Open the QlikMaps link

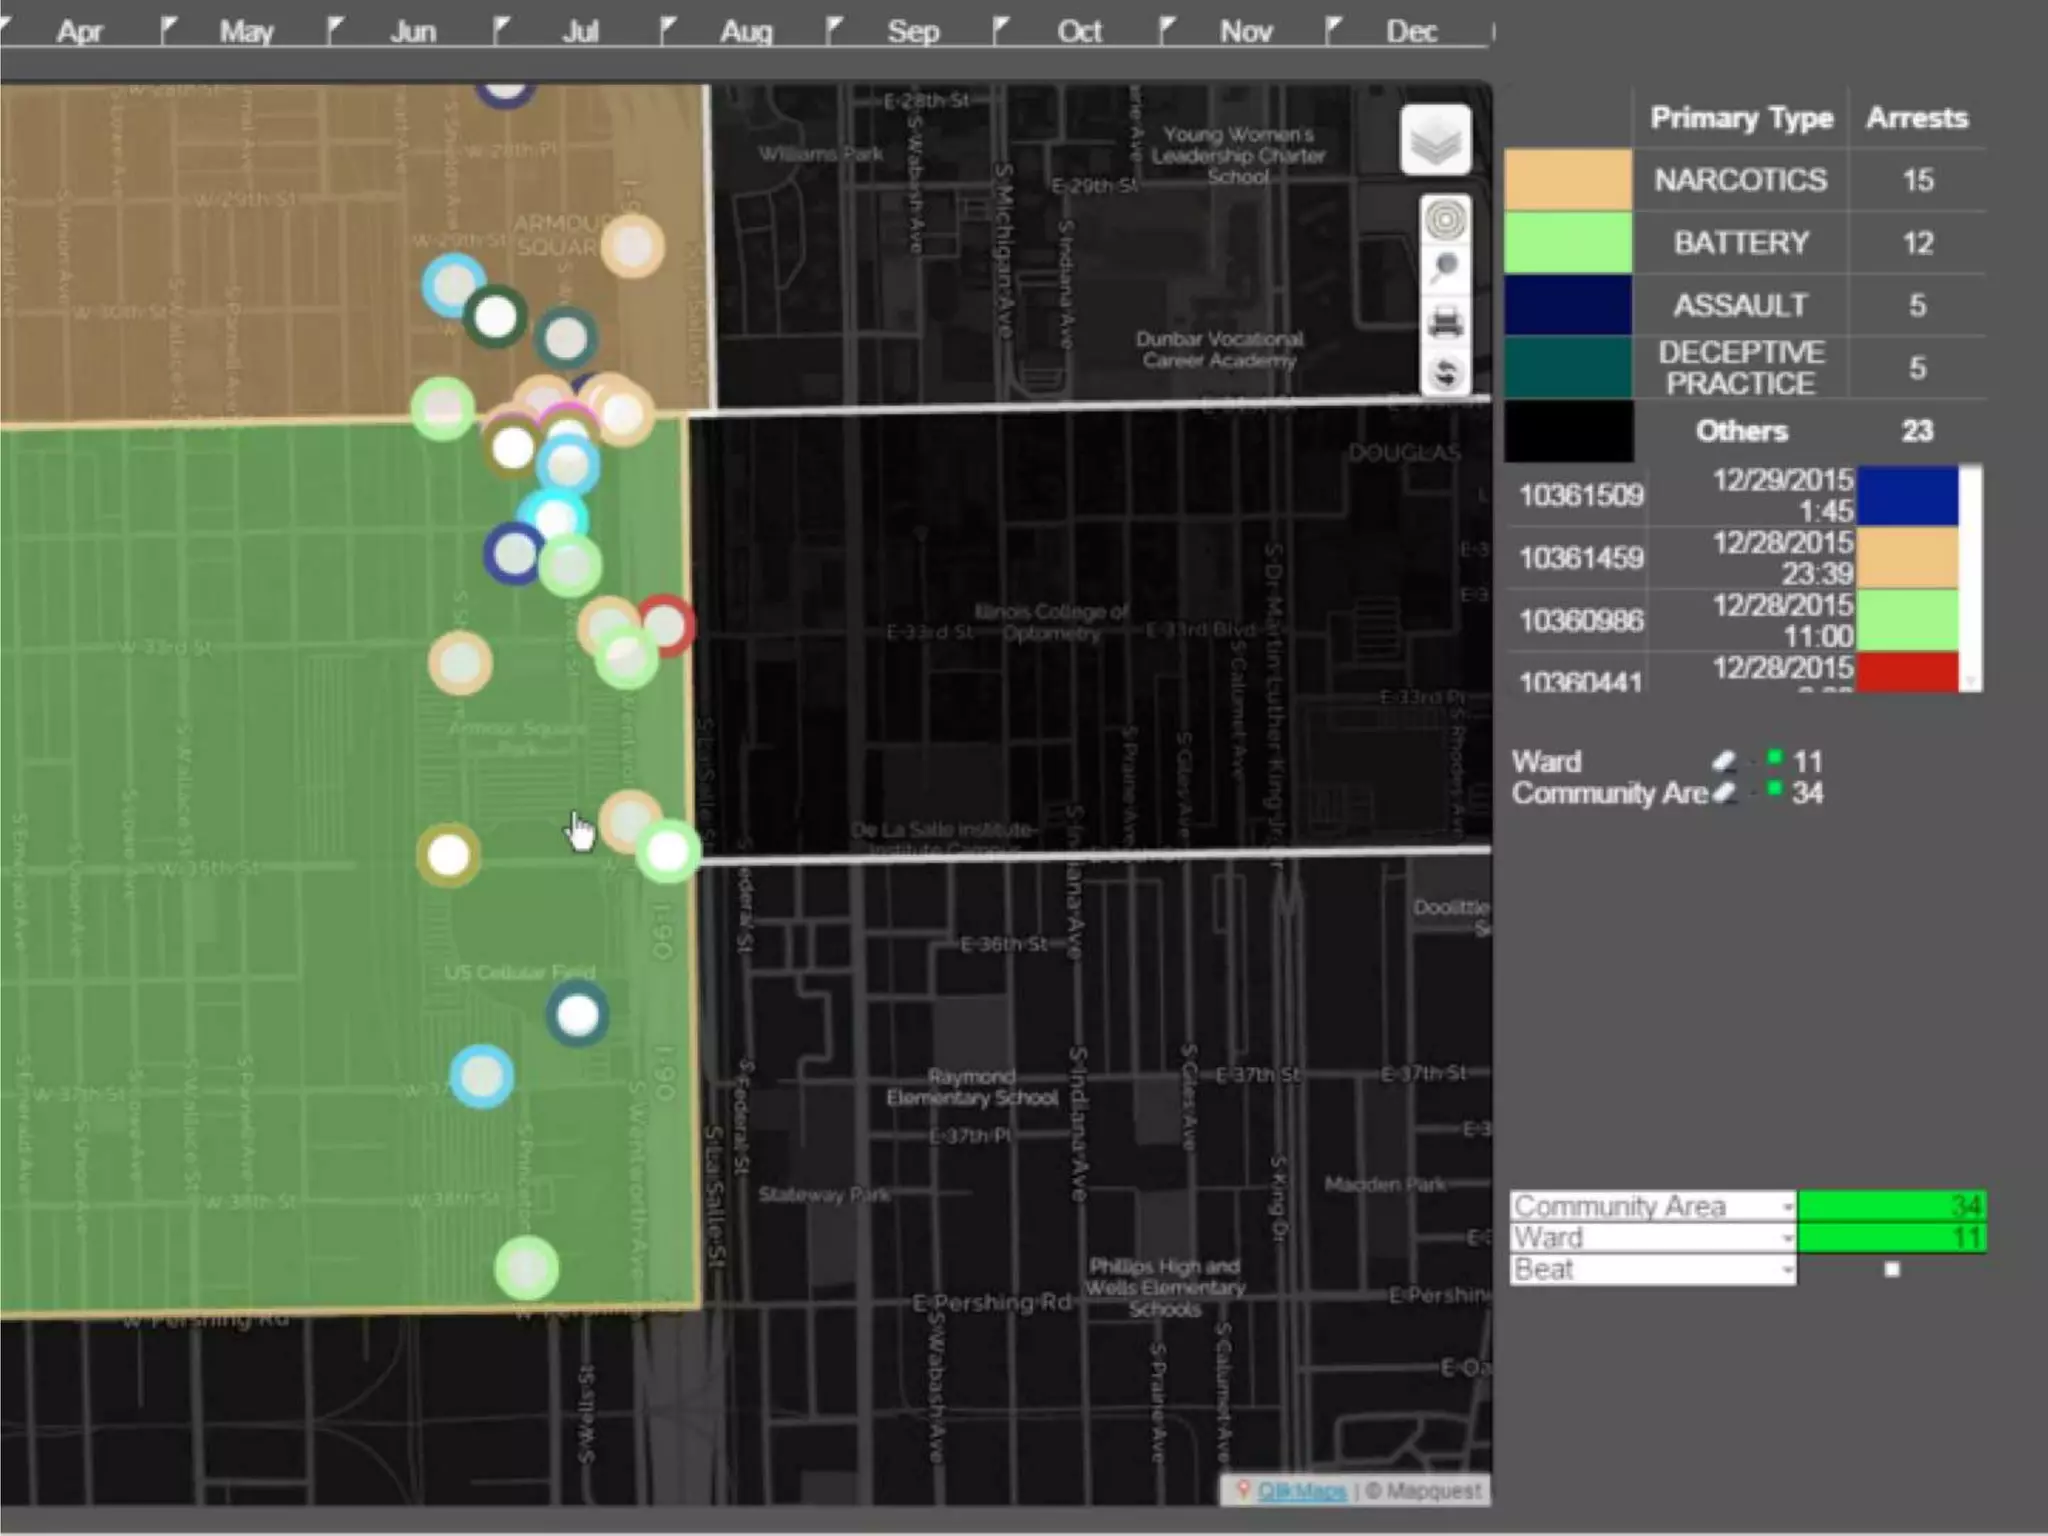pos(1302,1491)
